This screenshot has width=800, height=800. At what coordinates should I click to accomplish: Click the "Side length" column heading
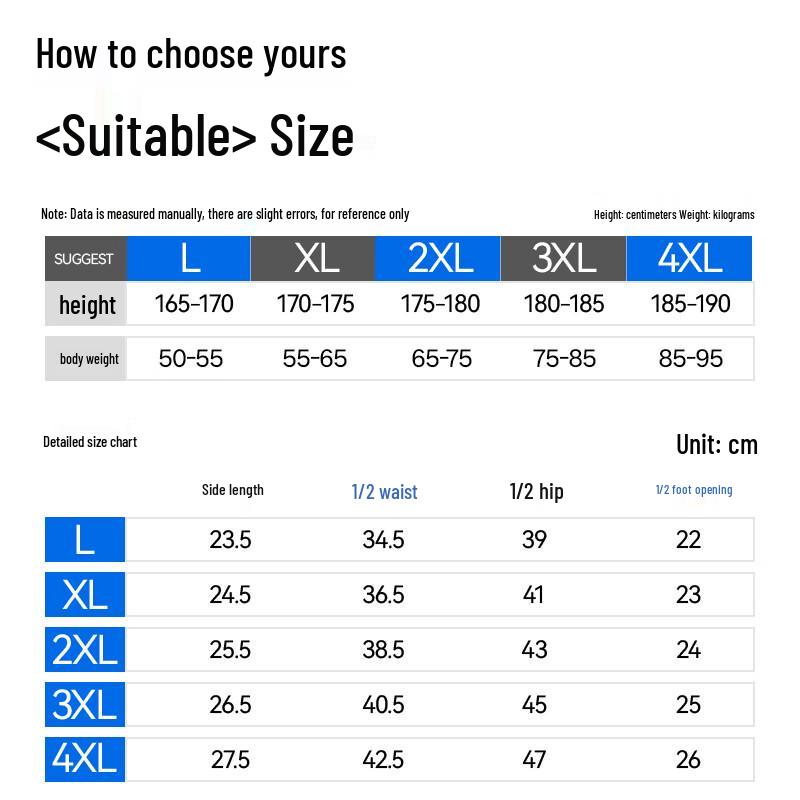[x=233, y=490]
